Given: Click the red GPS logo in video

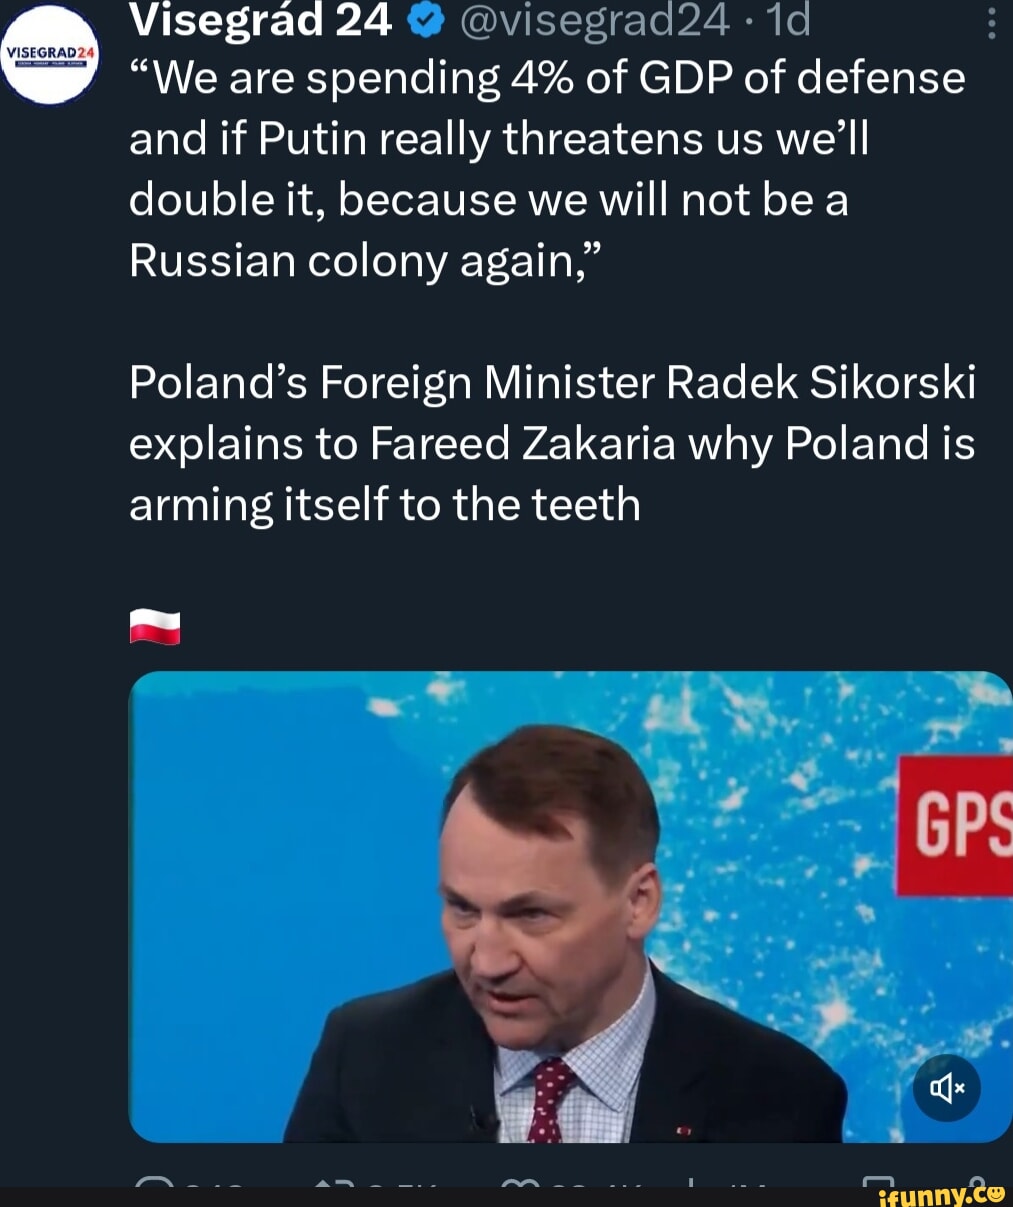Looking at the screenshot, I should tap(955, 825).
